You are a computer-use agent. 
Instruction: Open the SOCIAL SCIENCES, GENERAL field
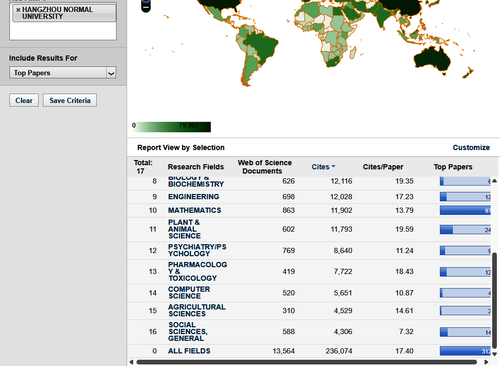point(188,332)
